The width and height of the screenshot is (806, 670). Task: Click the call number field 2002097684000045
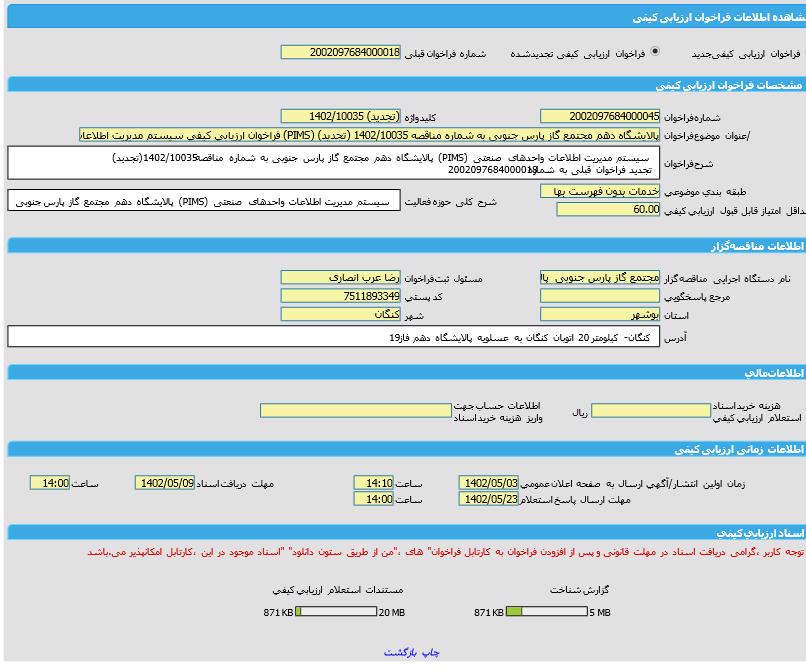(x=599, y=116)
